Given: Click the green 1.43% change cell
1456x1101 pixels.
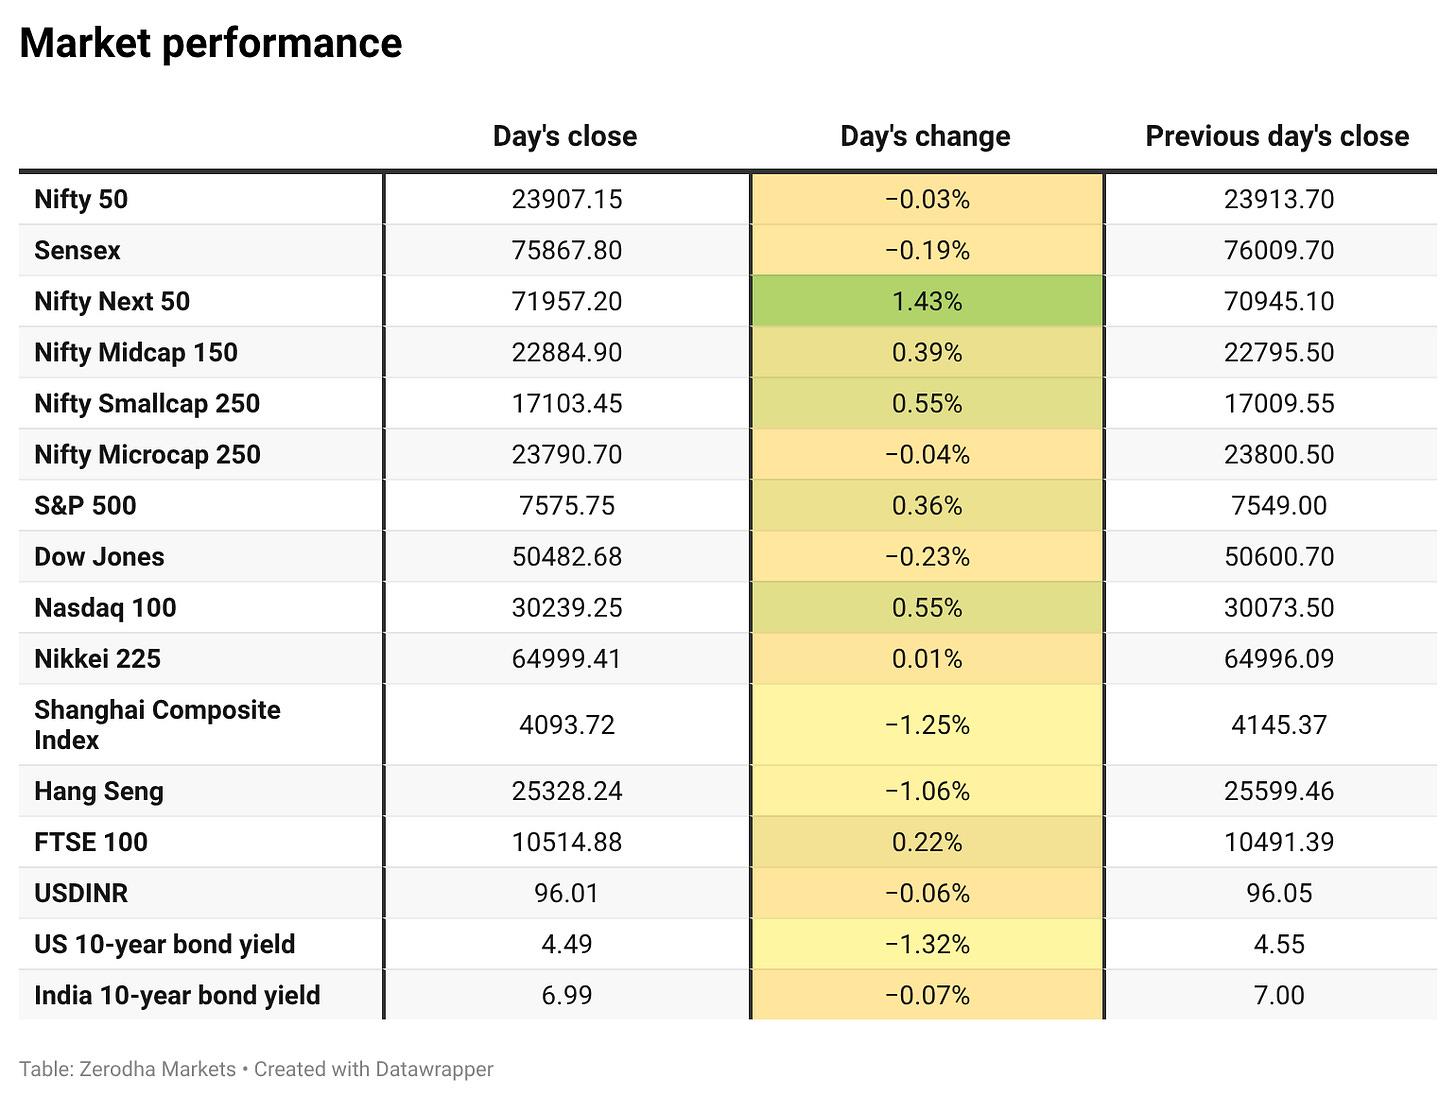Looking at the screenshot, I should pos(927,301).
